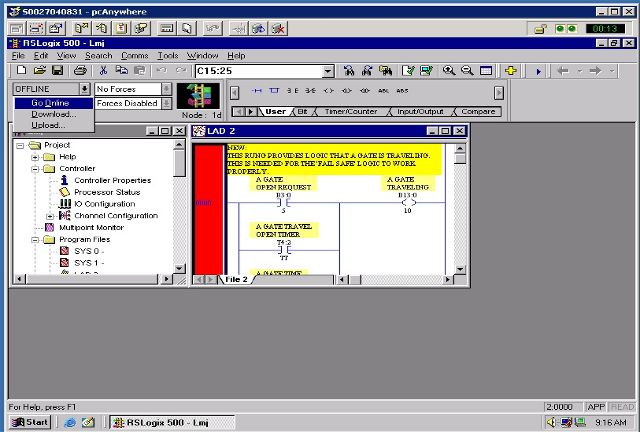Click the Replace binoculars icon
Screen dimensions: 640x432
click(385, 71)
